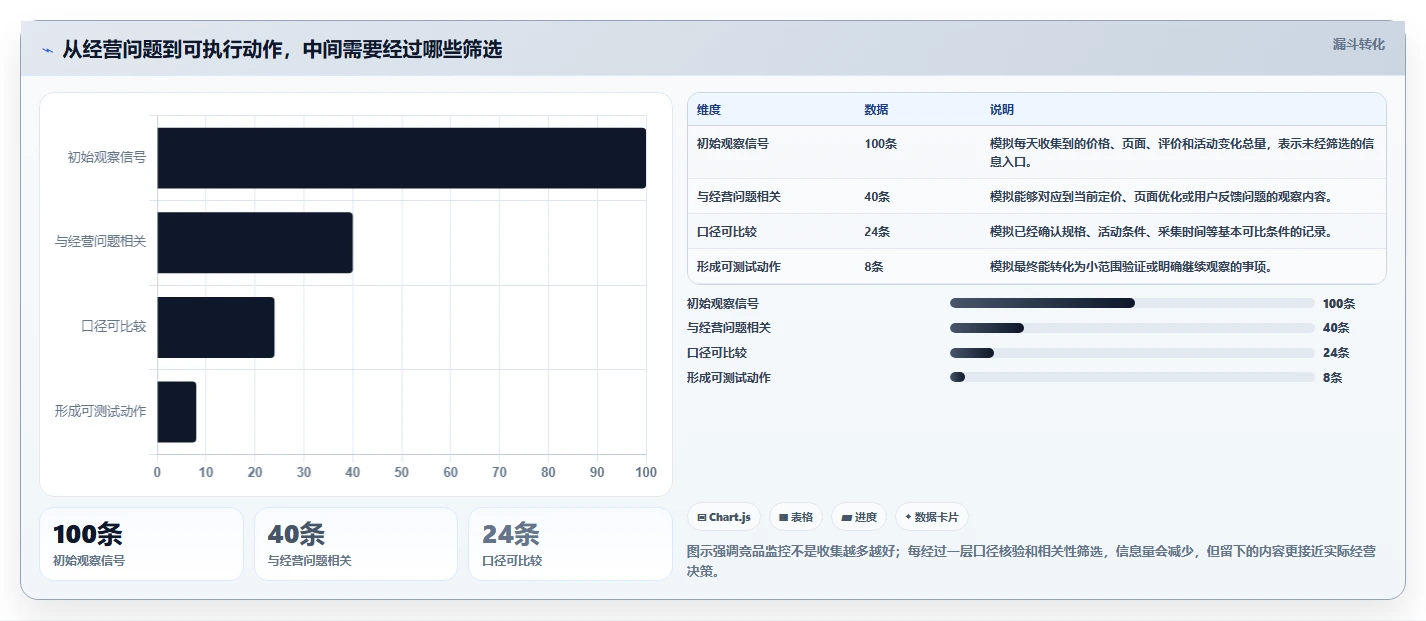Click the chart y-axis label 与经营问题相关
Screen dimensions: 1426x621
pos(101,242)
